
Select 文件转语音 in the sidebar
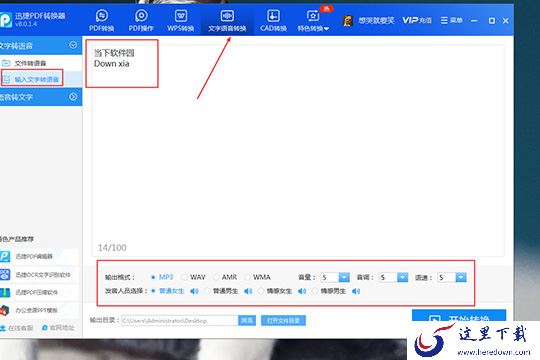click(x=30, y=63)
